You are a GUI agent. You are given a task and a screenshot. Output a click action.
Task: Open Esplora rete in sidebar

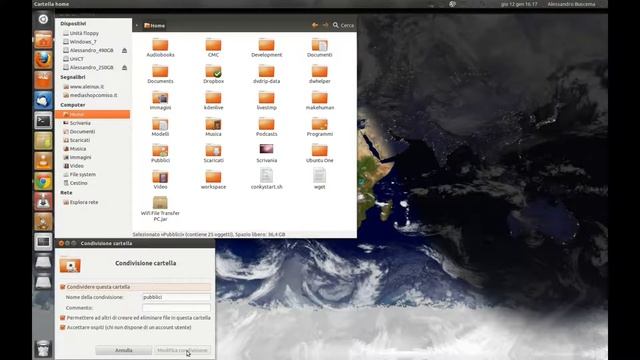pos(80,202)
